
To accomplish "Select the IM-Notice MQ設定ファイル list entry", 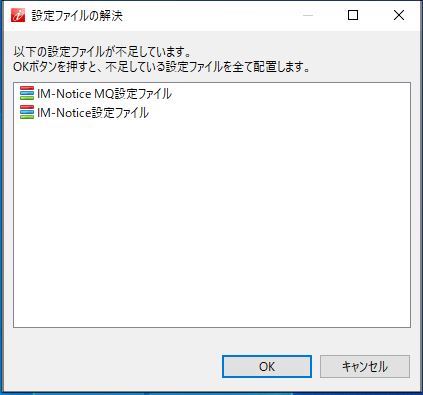I will 96,93.
